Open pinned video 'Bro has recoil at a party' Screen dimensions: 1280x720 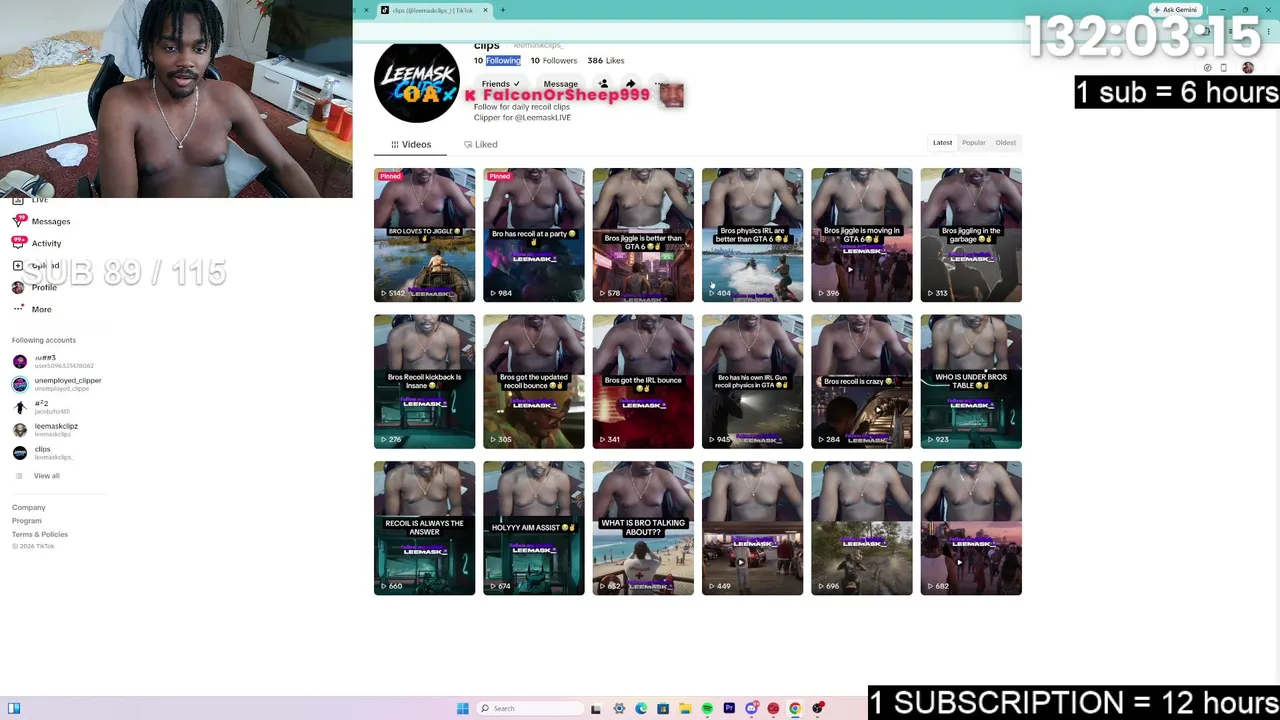(534, 235)
